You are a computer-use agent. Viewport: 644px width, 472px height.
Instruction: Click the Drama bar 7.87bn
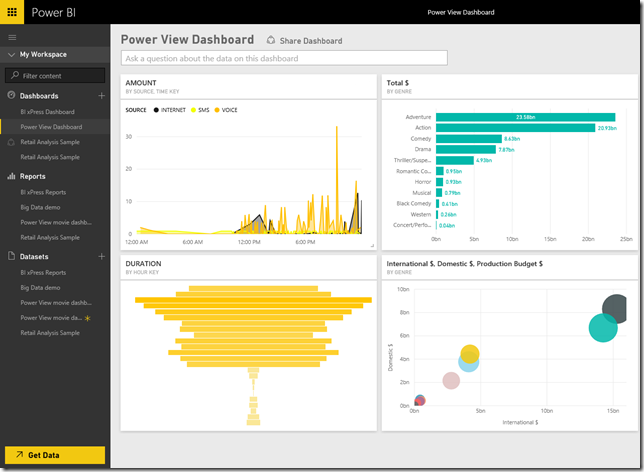pyautogui.click(x=466, y=150)
